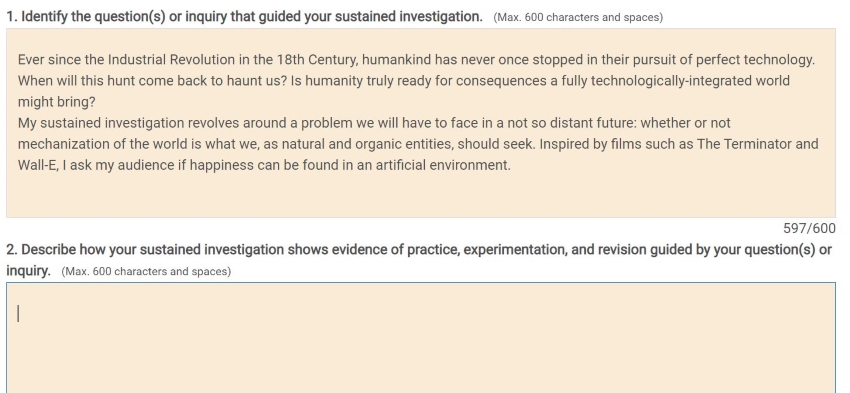The height and width of the screenshot is (393, 850).
Task: Click the max characters note under question 2
Action: 146,271
